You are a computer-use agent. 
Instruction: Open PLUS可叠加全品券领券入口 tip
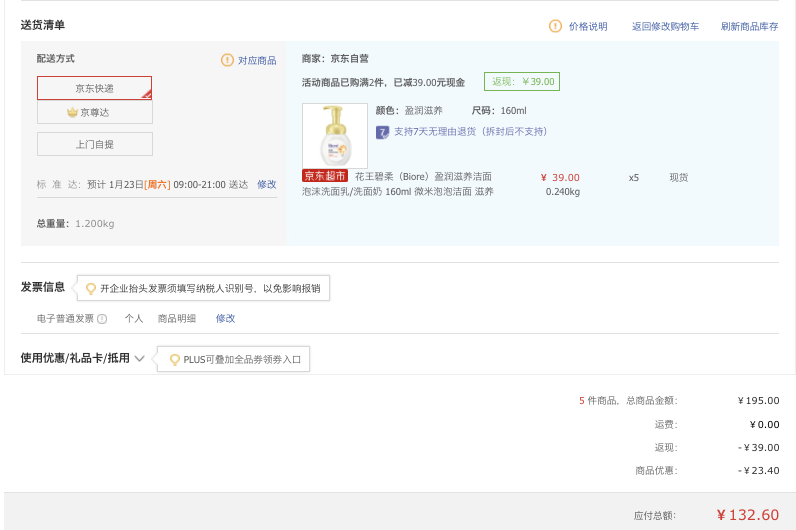point(234,359)
